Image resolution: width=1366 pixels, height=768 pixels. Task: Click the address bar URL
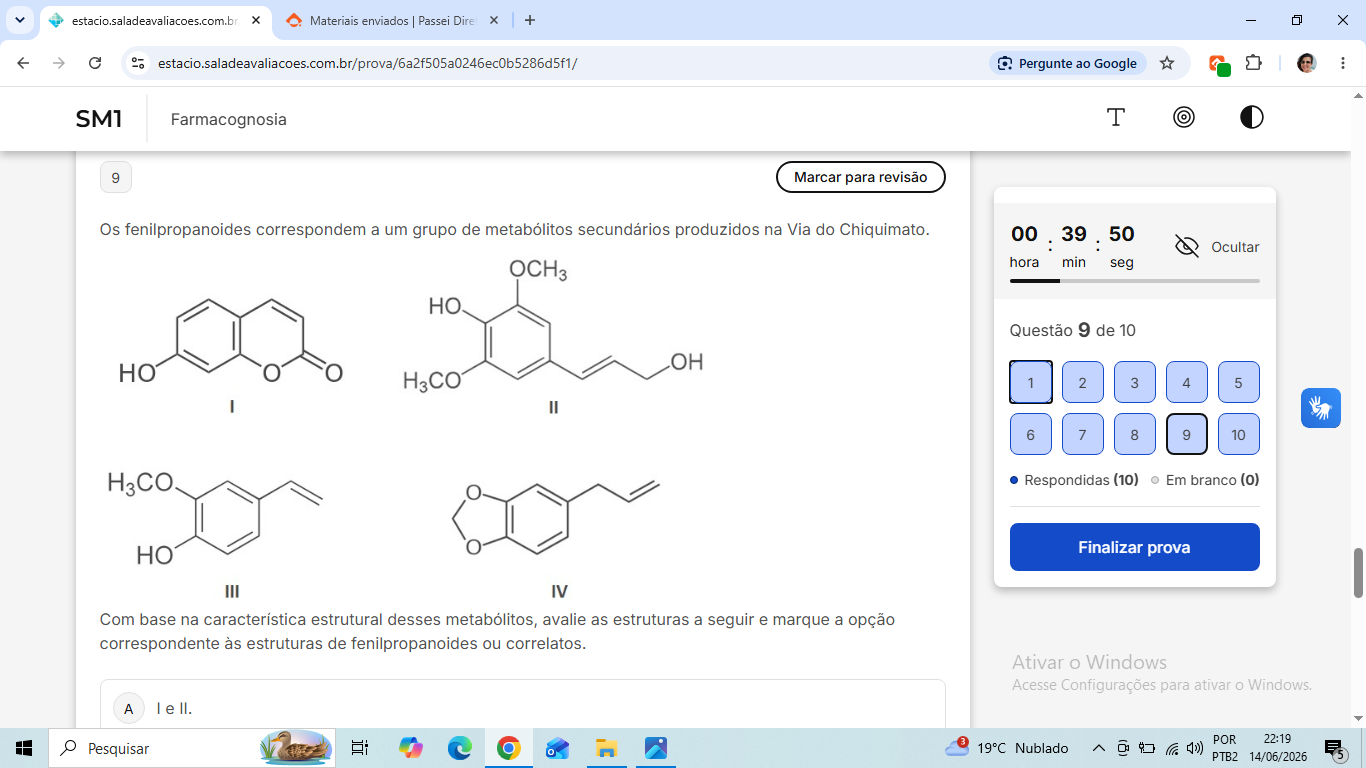368,63
